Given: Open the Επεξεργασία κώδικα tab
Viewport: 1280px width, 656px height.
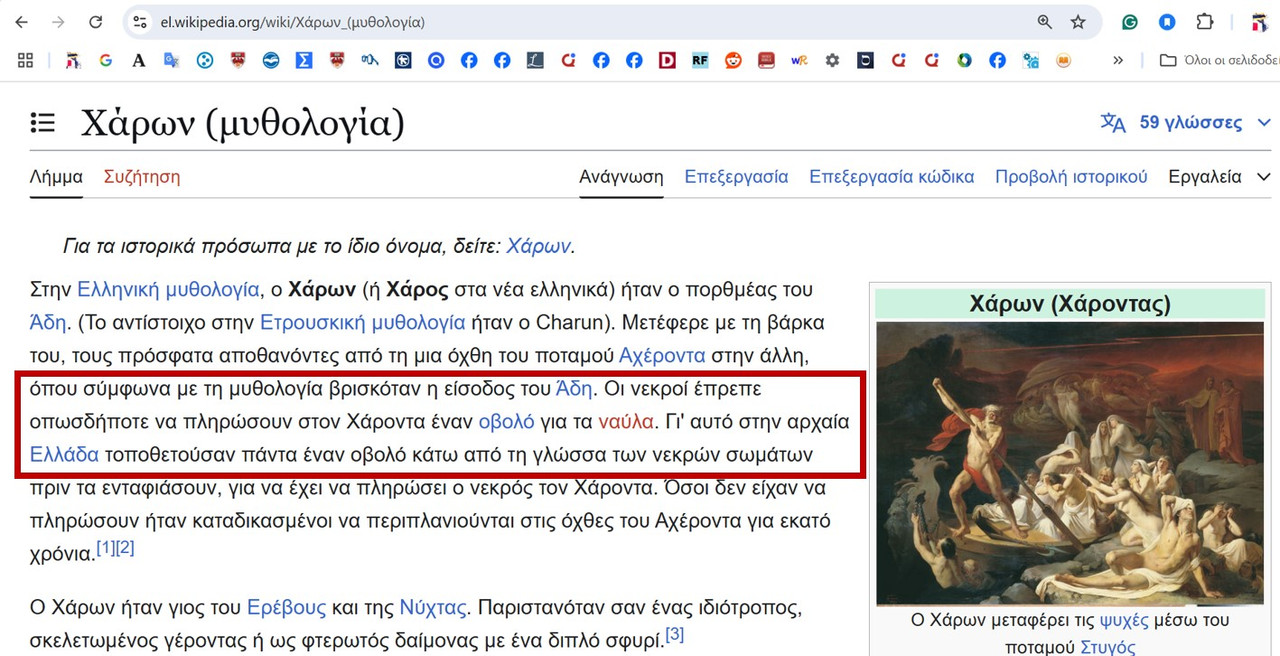Looking at the screenshot, I should pyautogui.click(x=891, y=177).
